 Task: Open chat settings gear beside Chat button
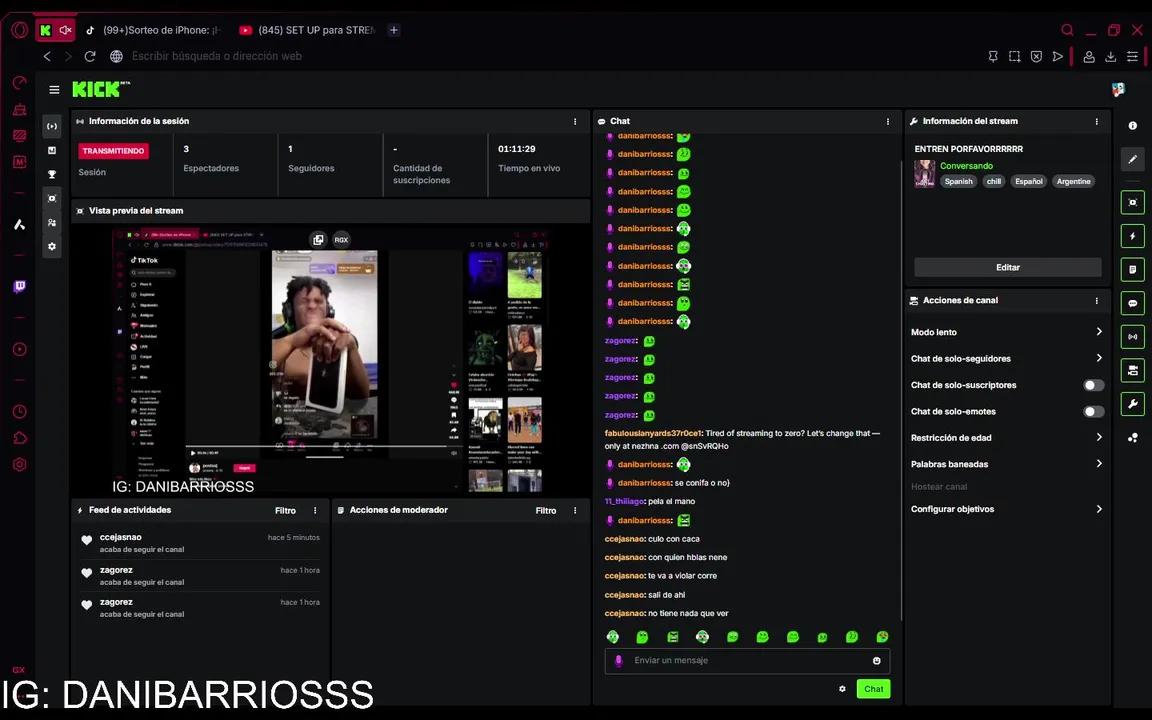pyautogui.click(x=842, y=688)
